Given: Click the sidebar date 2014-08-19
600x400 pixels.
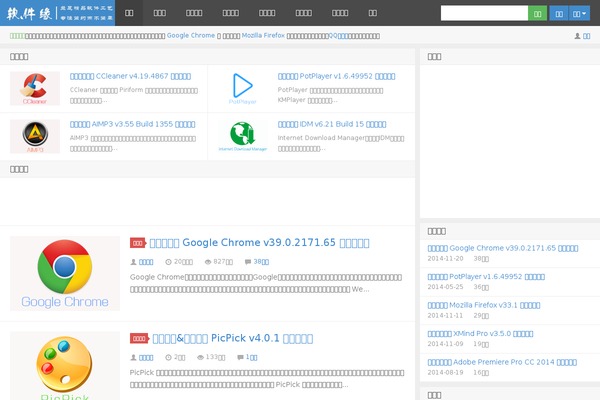Looking at the screenshot, I should point(445,372).
